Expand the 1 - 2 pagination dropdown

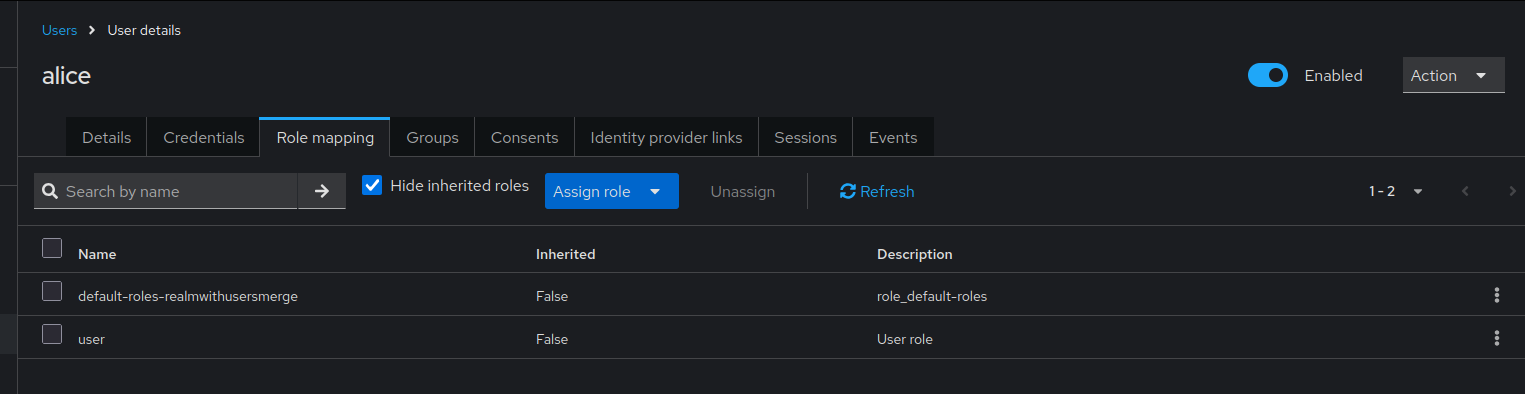(1396, 191)
